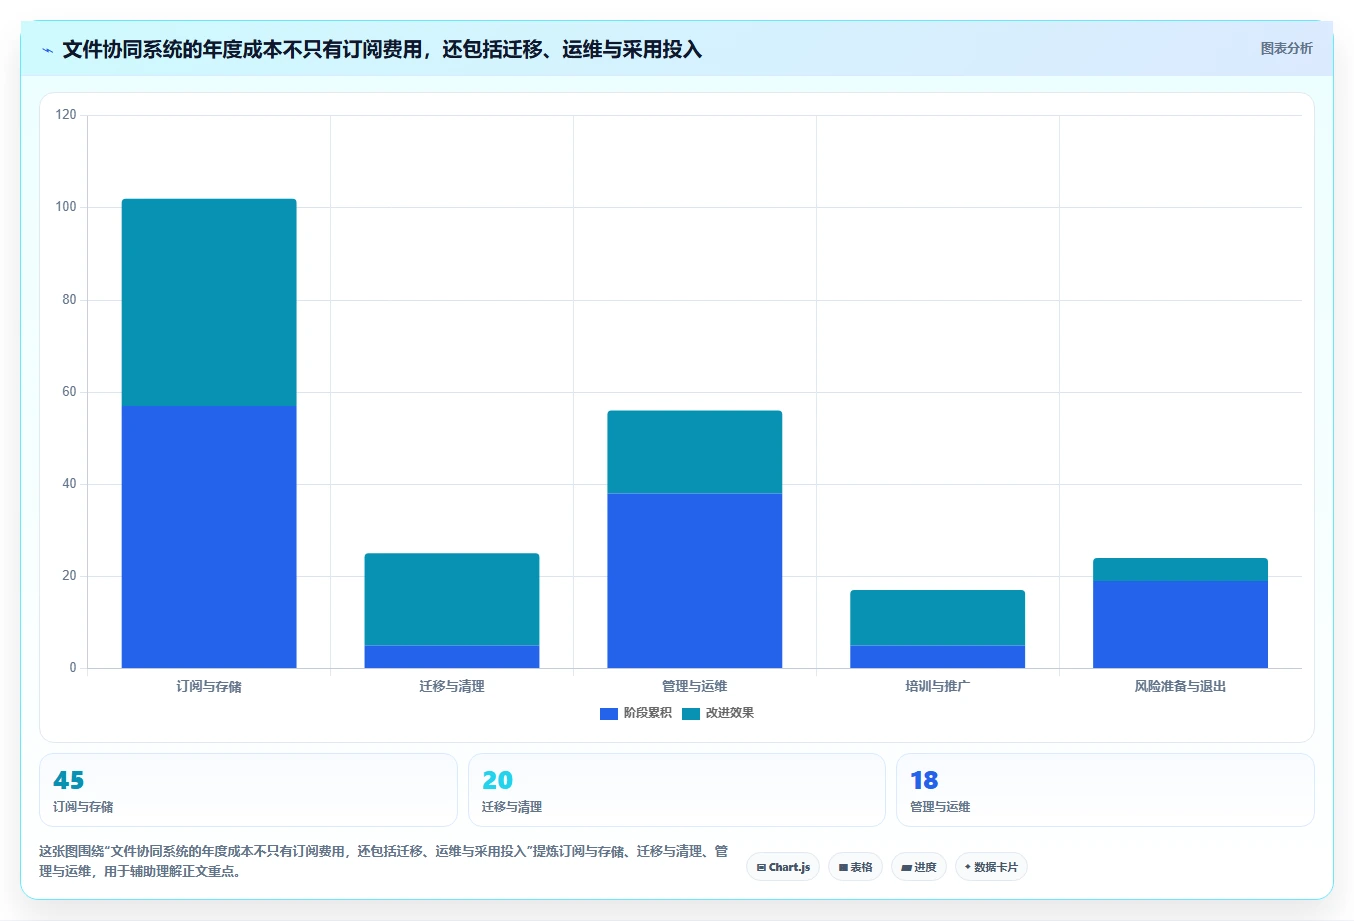Click the blue 管理与运维 bar segment
Image resolution: width=1354 pixels, height=921 pixels.
(x=695, y=581)
